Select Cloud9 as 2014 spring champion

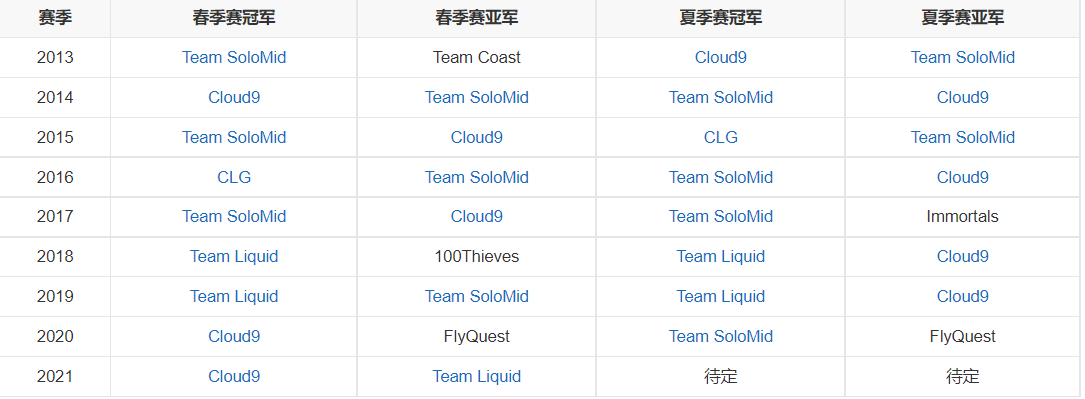(234, 98)
